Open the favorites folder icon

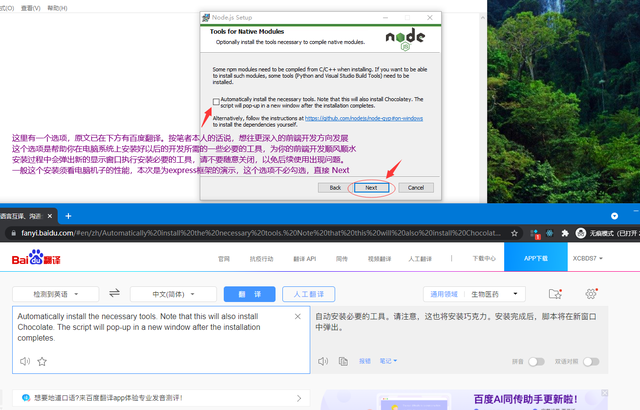(x=555, y=294)
